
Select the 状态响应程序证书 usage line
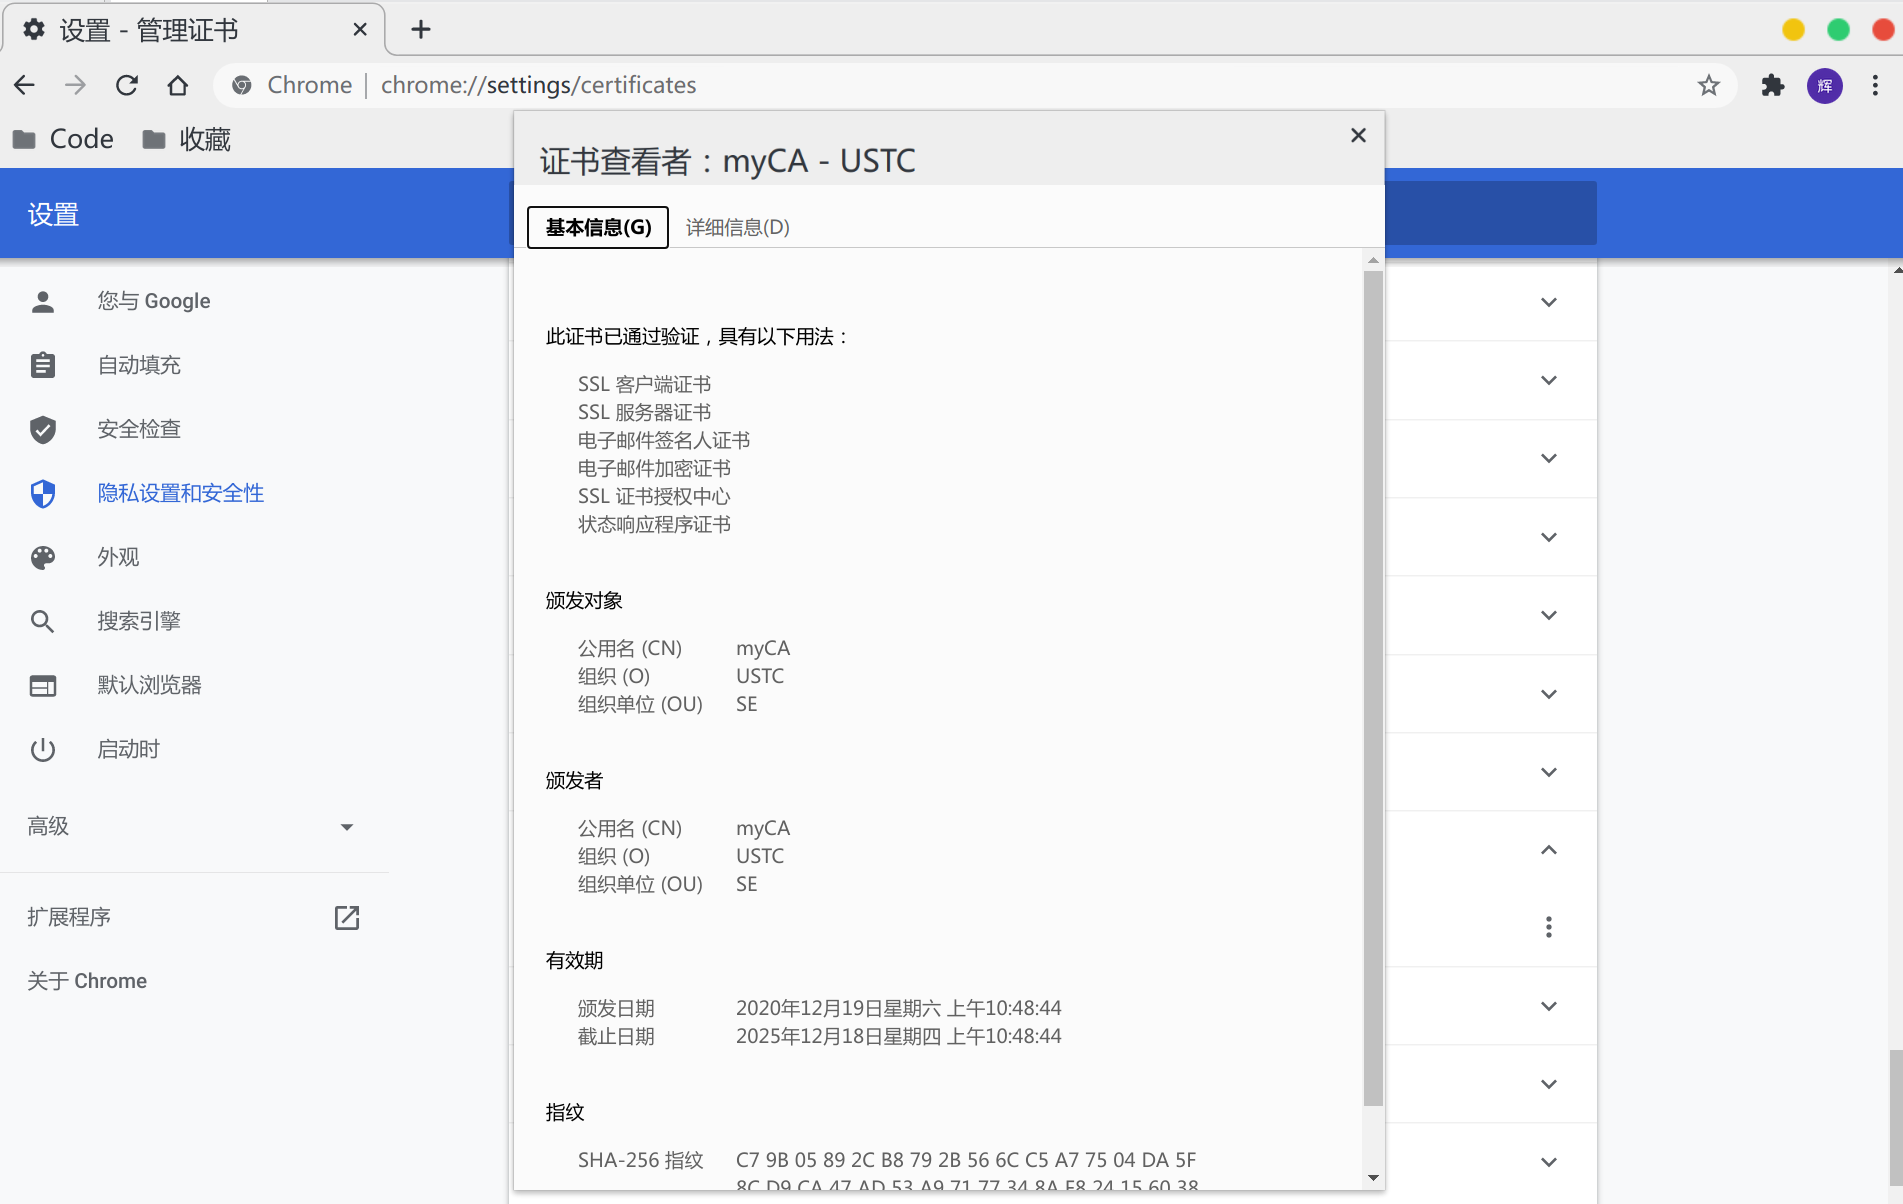654,525
